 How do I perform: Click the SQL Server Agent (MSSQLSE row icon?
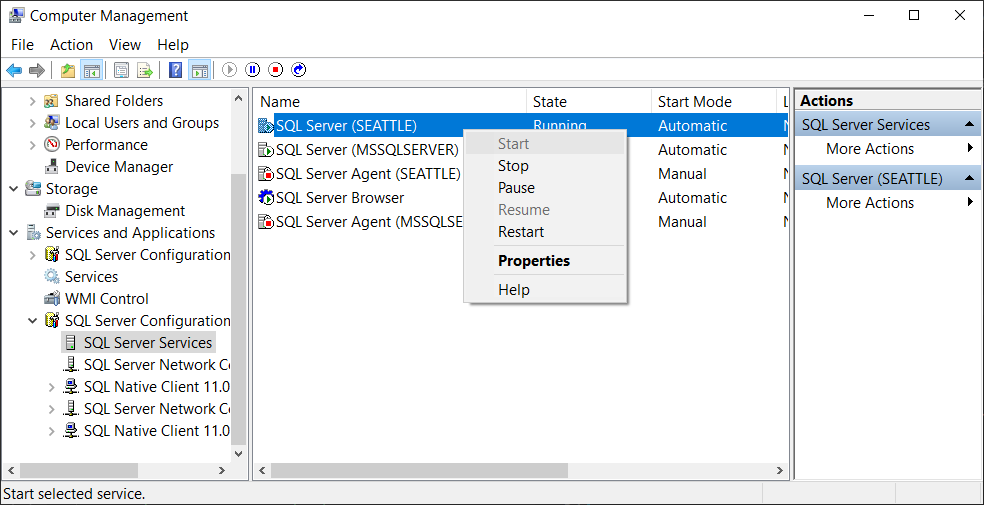(x=266, y=222)
